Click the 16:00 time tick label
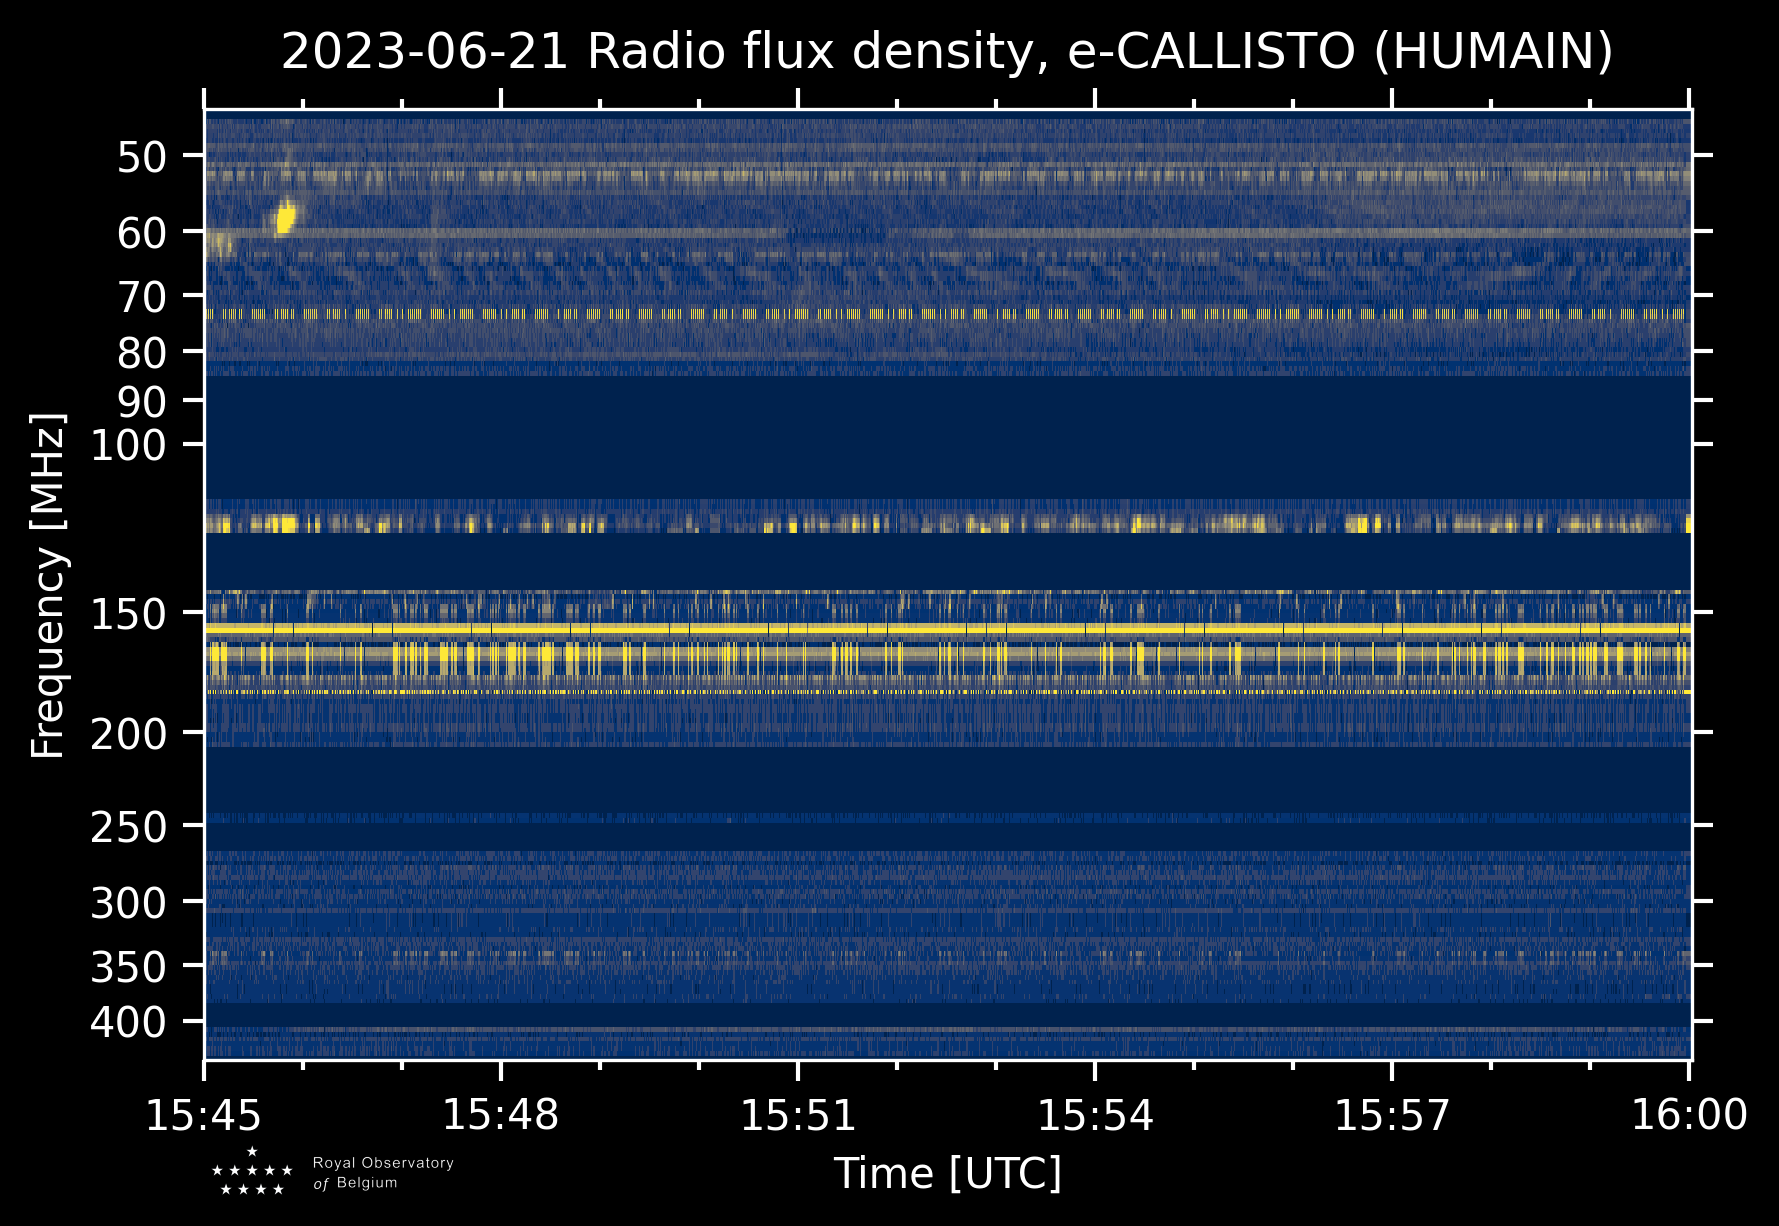The image size is (1779, 1226). click(x=1689, y=1115)
